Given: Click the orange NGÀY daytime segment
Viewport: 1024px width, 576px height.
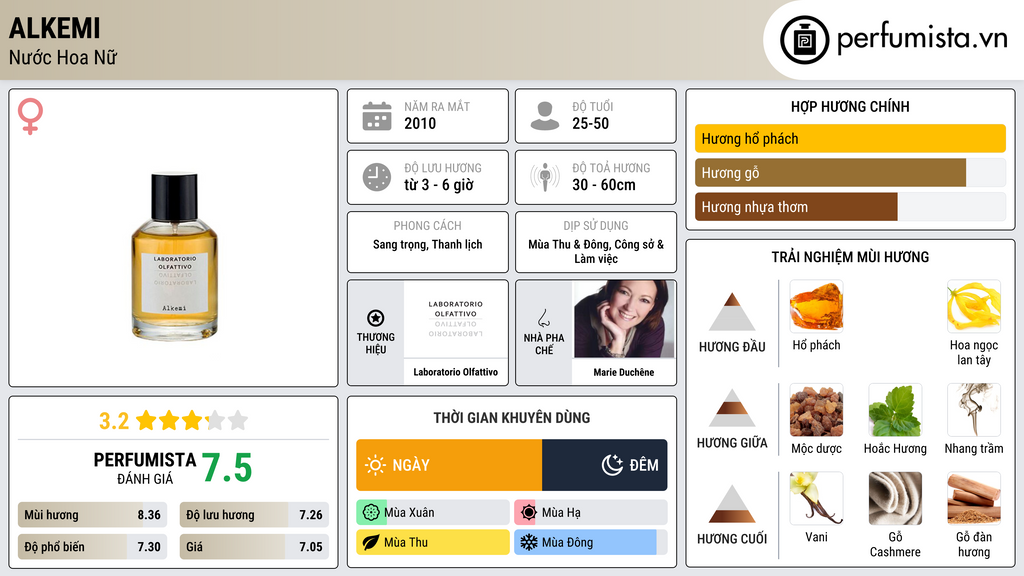Looking at the screenshot, I should [x=449, y=465].
